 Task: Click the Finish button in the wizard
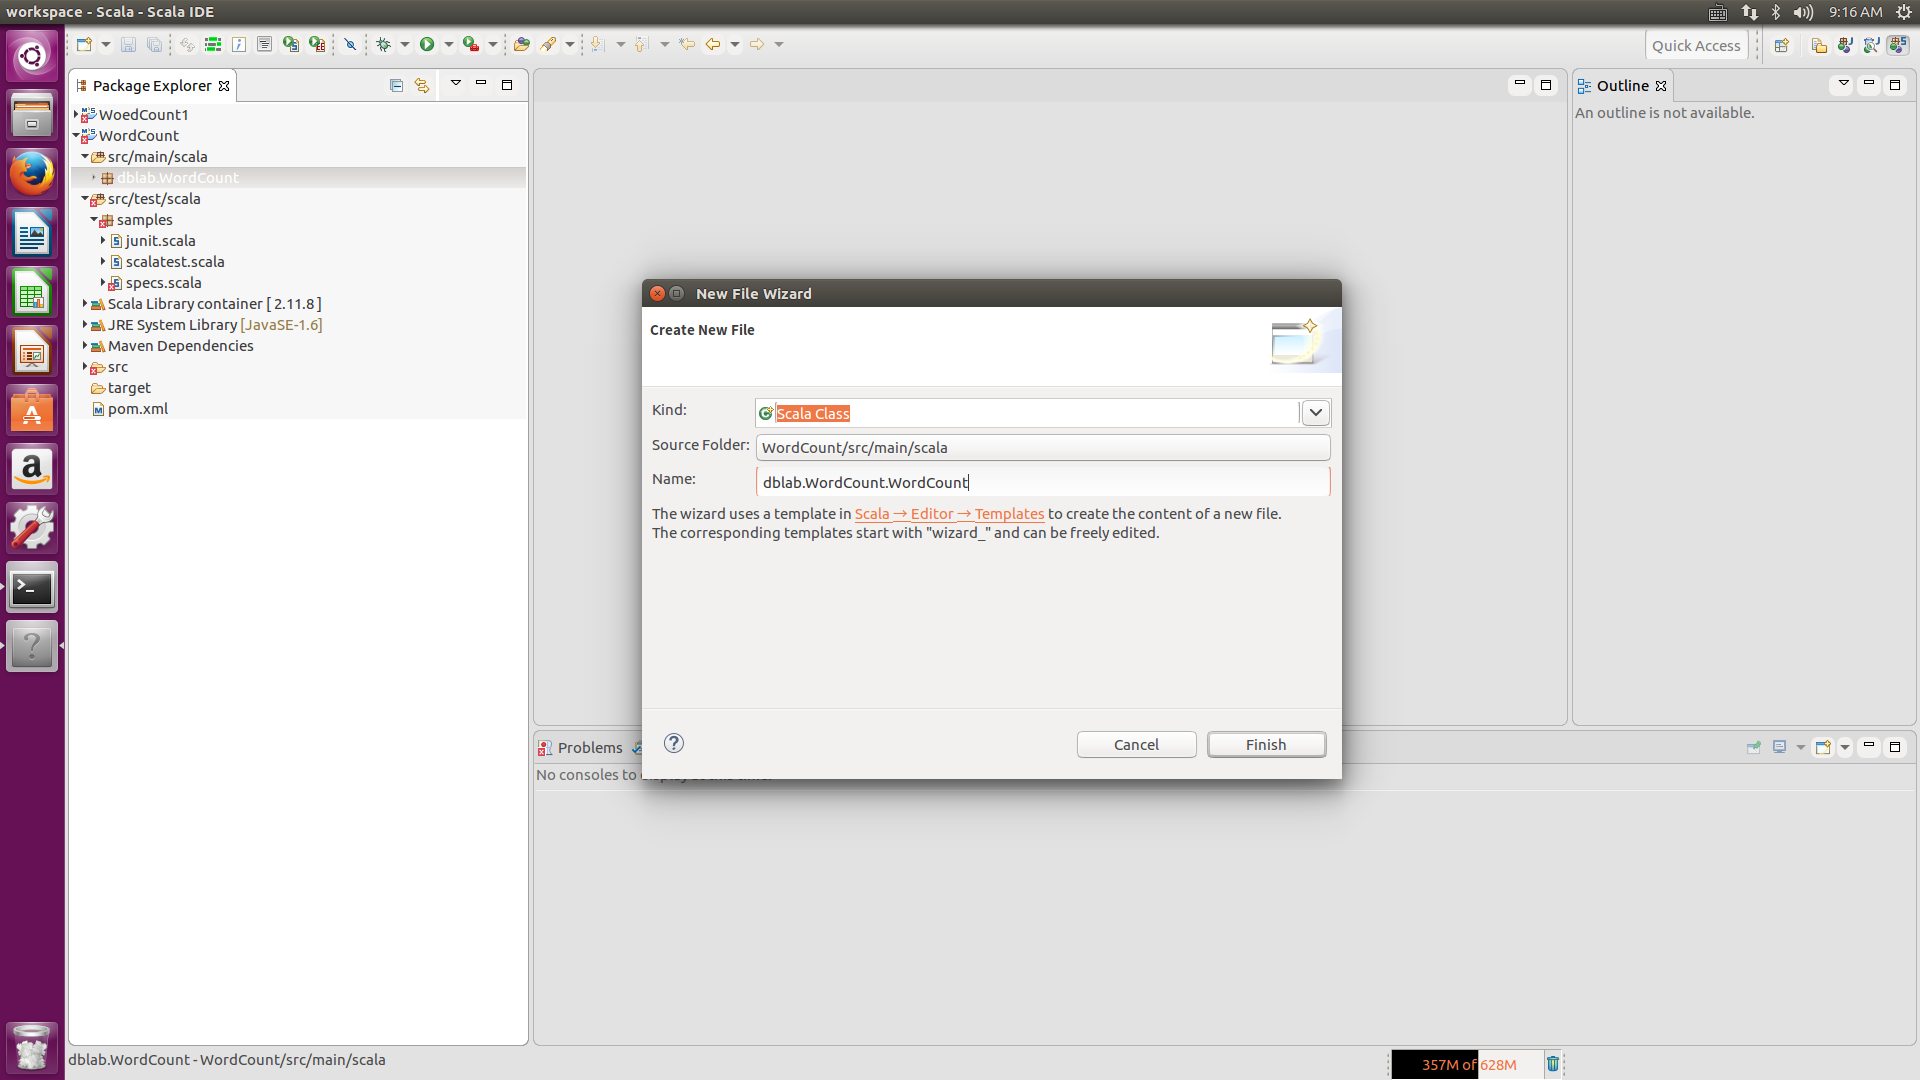click(x=1266, y=744)
